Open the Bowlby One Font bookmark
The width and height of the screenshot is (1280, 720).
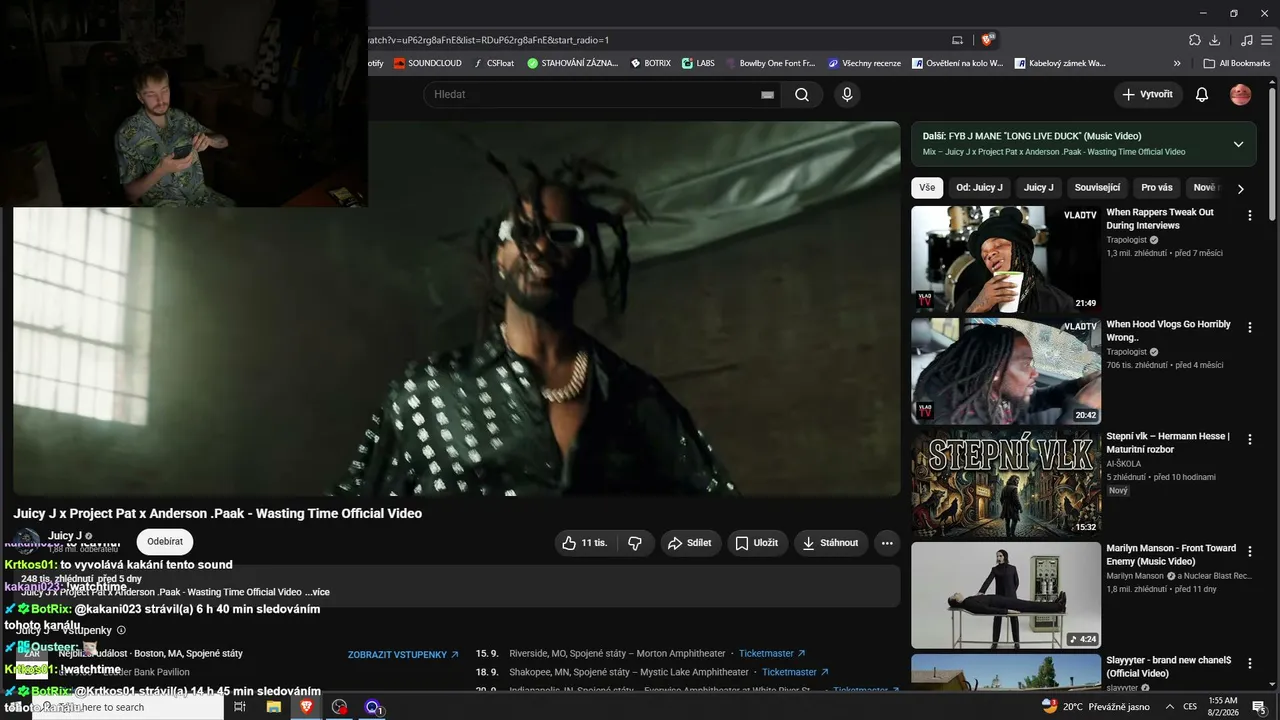769,63
